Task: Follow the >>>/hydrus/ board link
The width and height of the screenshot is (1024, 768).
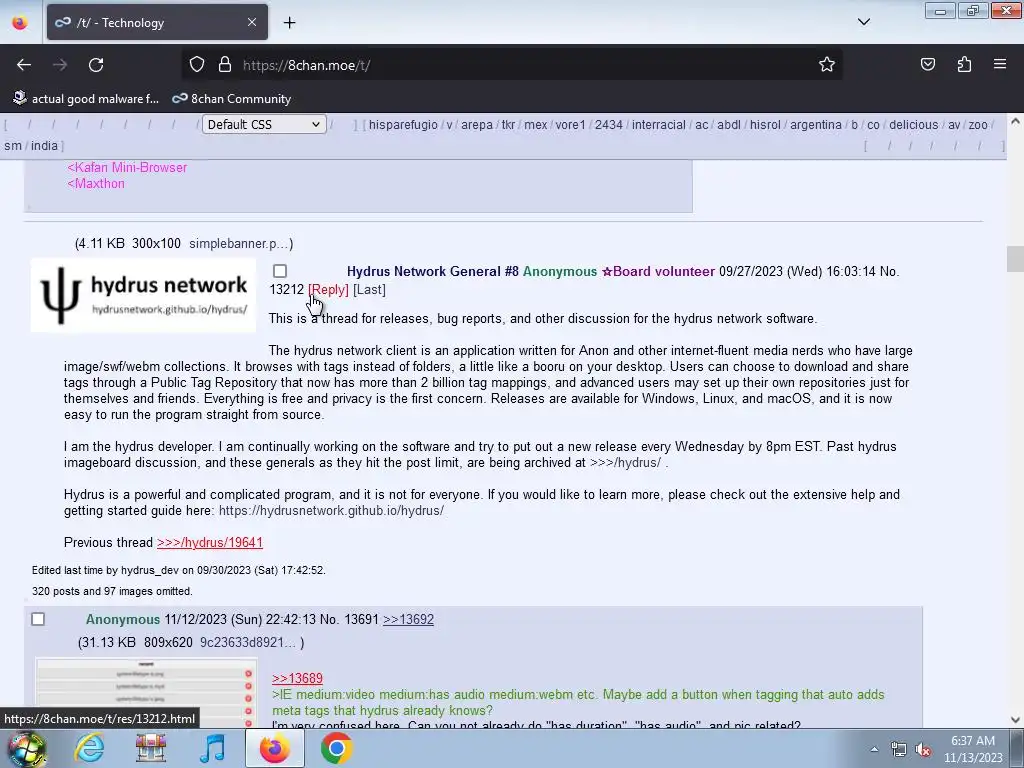Action: (x=626, y=462)
